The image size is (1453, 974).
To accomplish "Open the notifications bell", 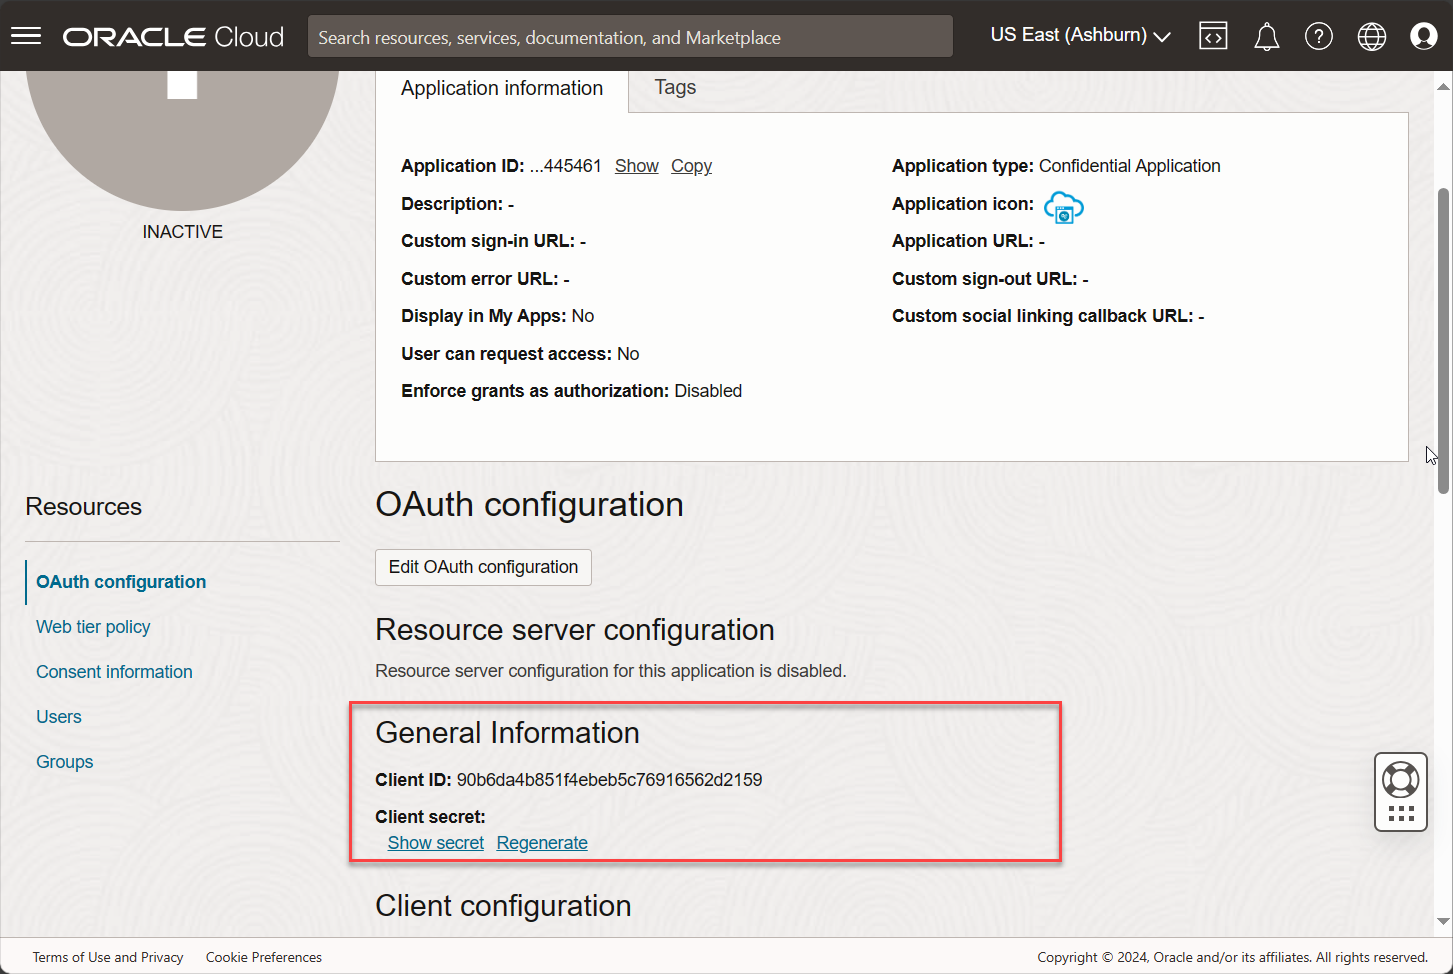I will click(1266, 37).
